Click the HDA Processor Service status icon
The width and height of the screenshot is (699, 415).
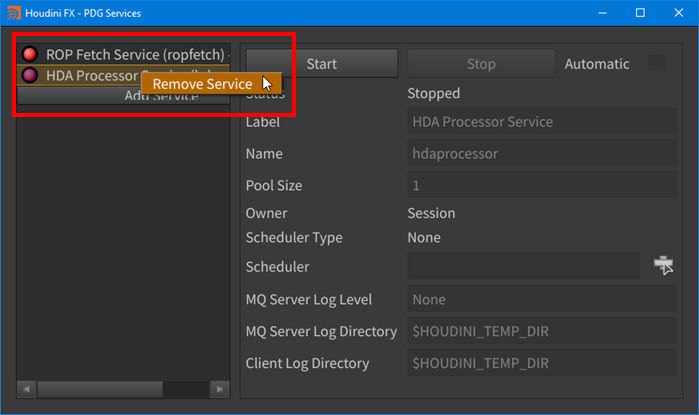tap(29, 75)
